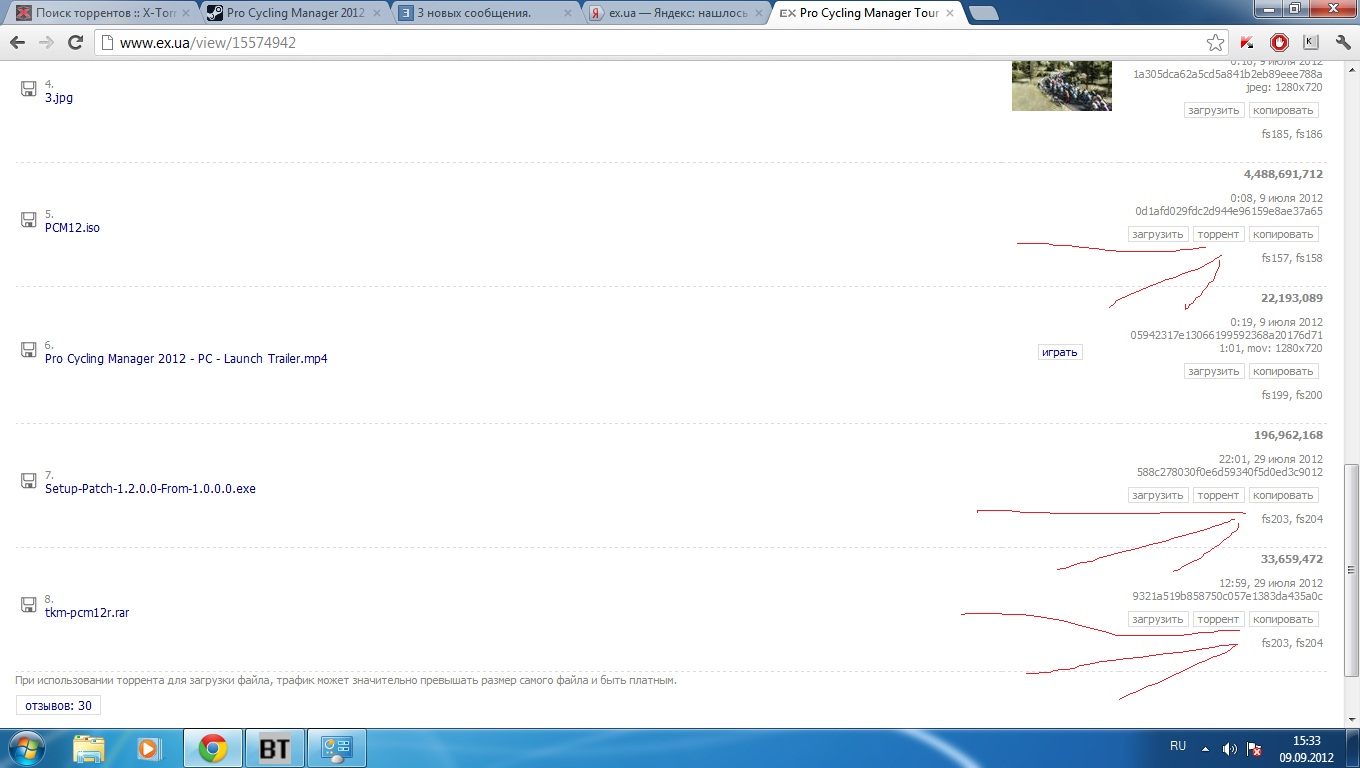Viewport: 1360px width, 768px height.
Task: Open the Windows Start menu
Action: coord(27,748)
